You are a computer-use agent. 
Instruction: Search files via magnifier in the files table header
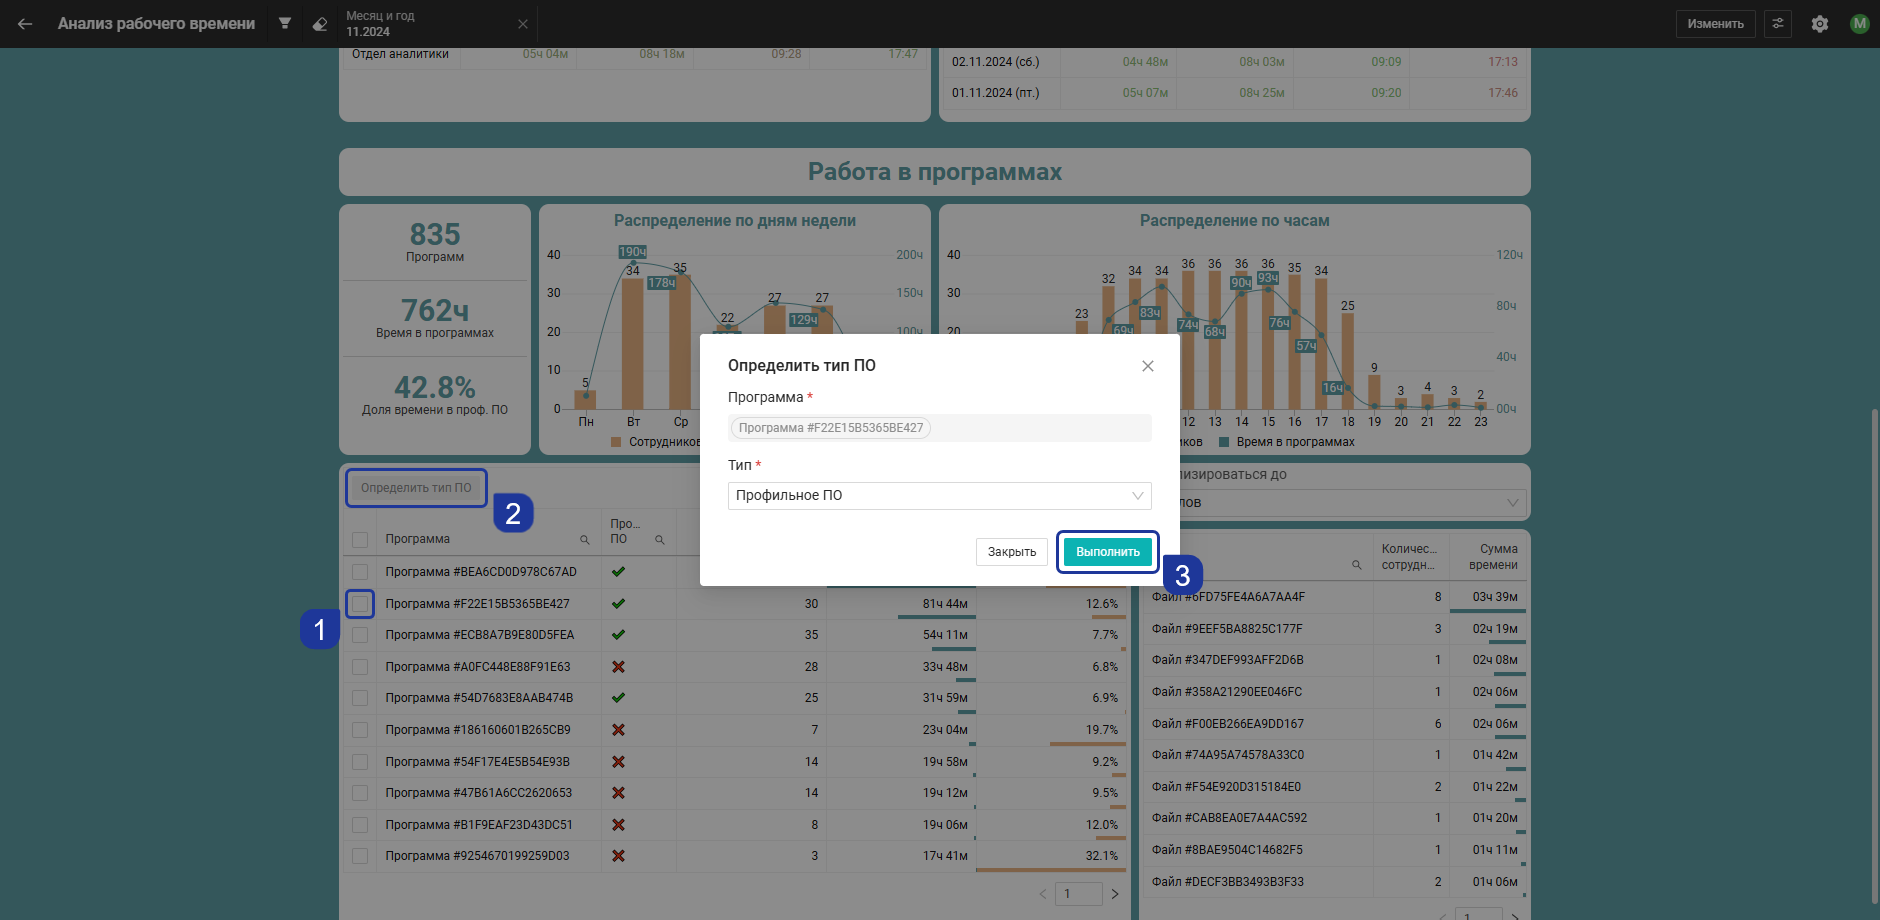coord(1357,565)
